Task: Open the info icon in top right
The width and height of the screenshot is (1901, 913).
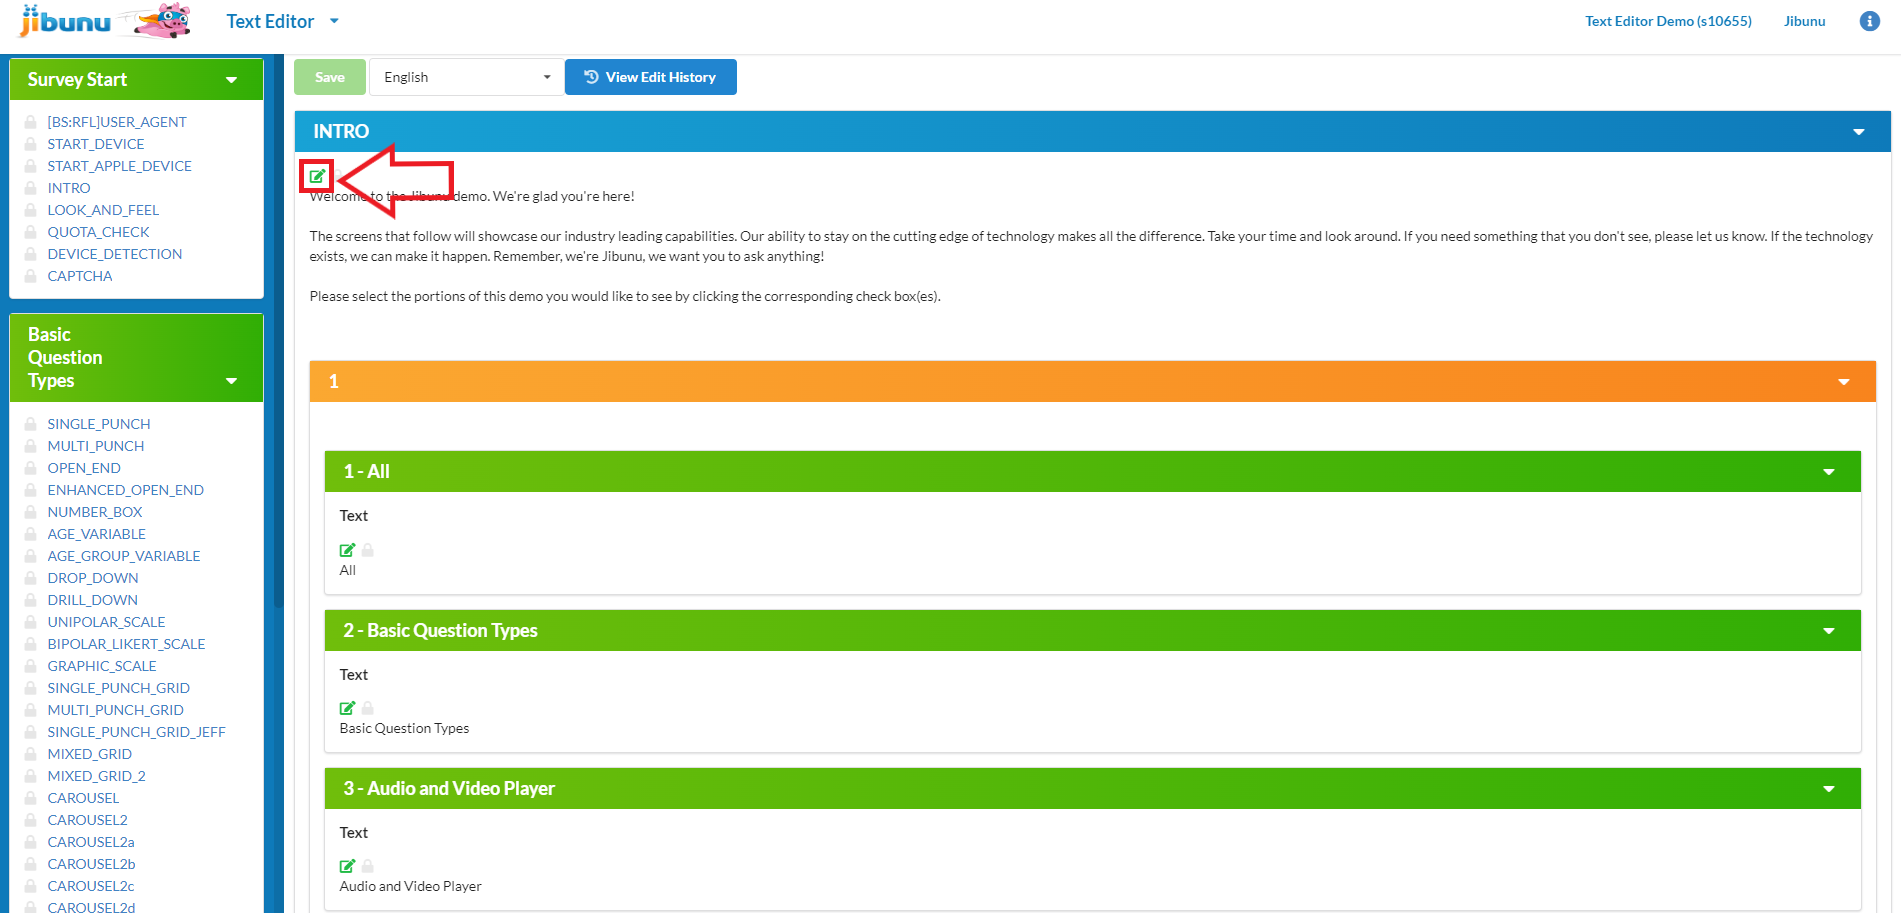Action: point(1869,21)
